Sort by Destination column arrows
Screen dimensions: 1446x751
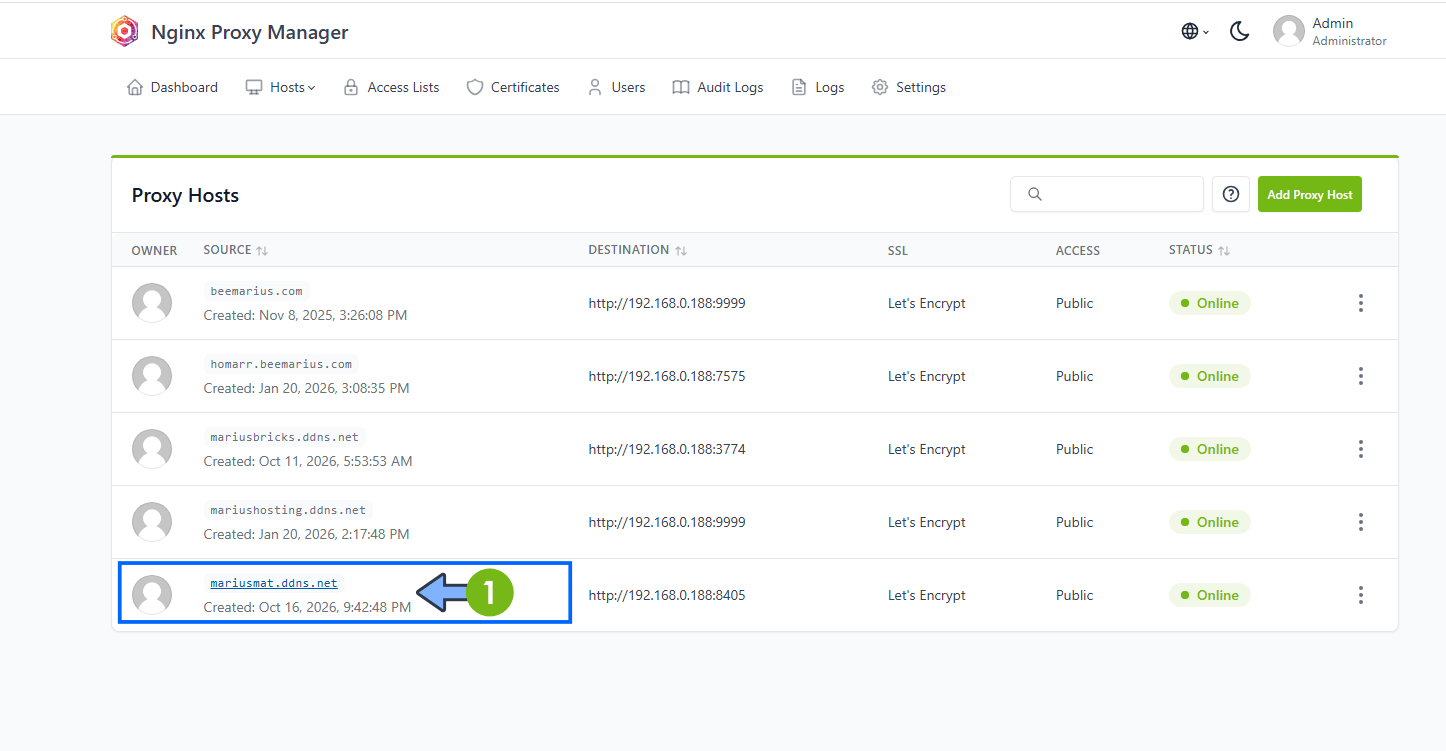point(681,250)
